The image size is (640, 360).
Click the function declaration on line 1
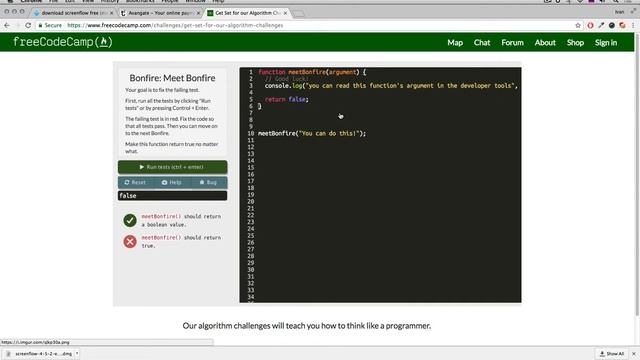[x=312, y=72]
